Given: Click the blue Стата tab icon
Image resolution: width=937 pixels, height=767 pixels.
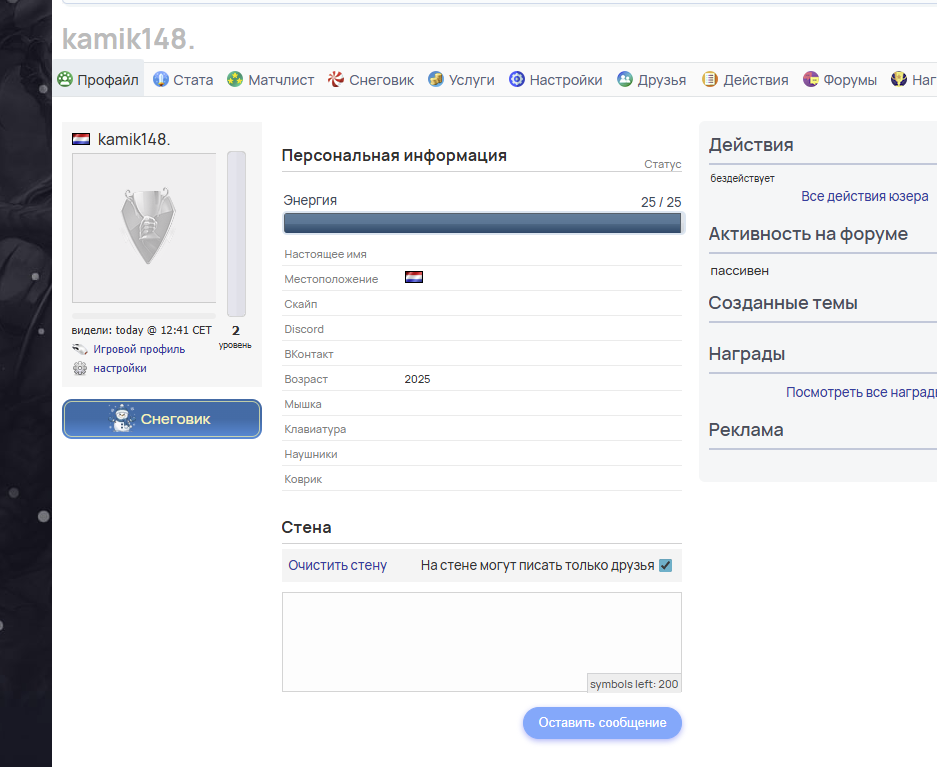Looking at the screenshot, I should pos(161,79).
